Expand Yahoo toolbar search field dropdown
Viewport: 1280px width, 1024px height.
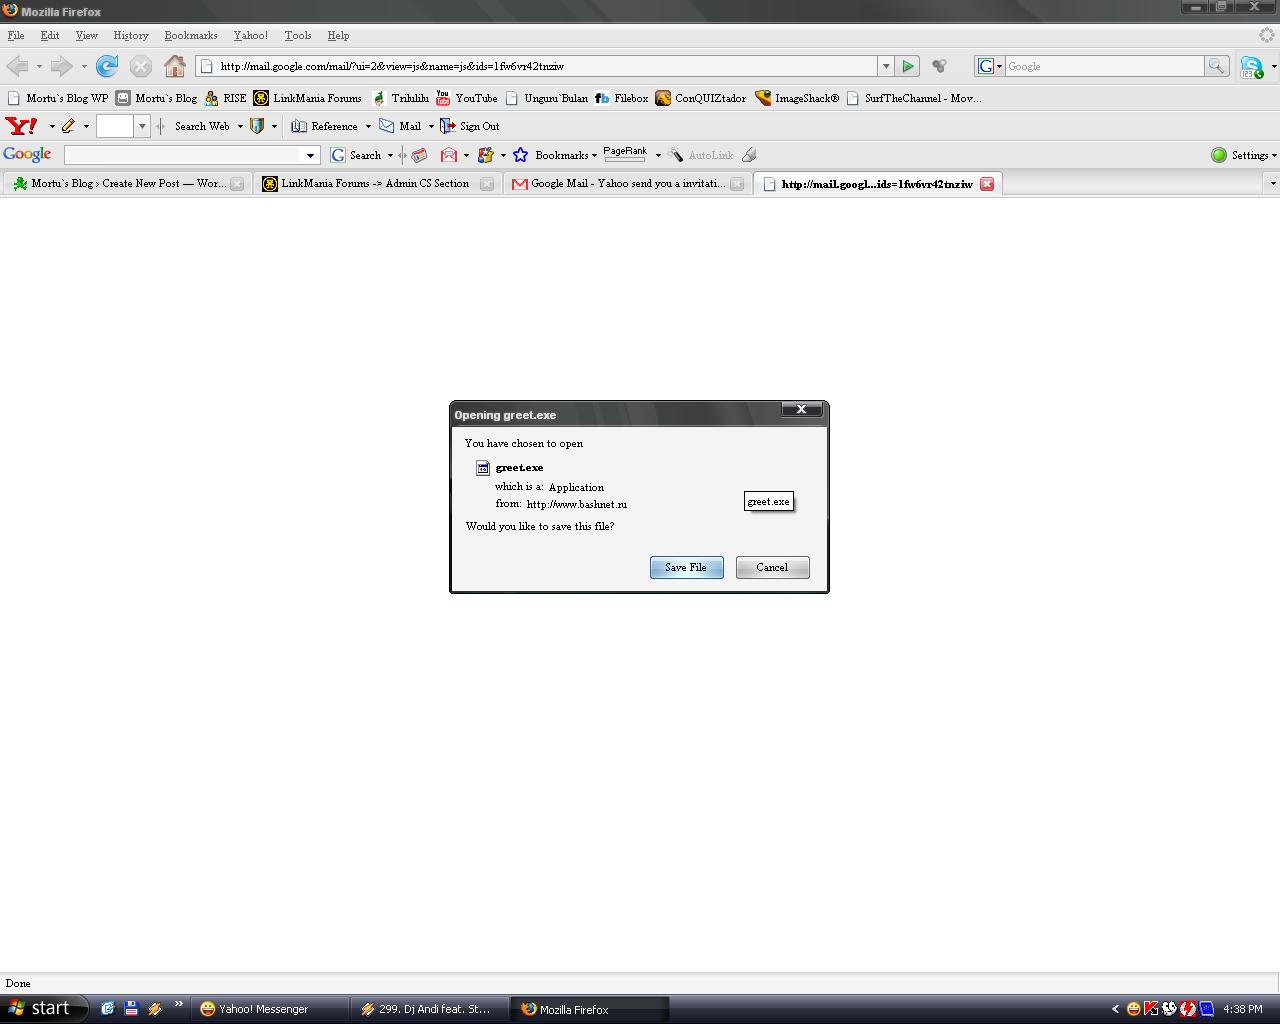pos(141,126)
